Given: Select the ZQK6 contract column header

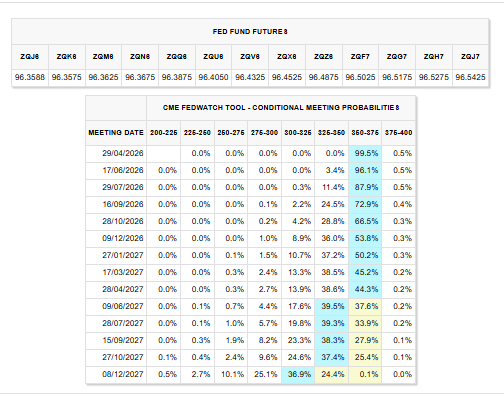Looking at the screenshot, I should click(x=66, y=57).
